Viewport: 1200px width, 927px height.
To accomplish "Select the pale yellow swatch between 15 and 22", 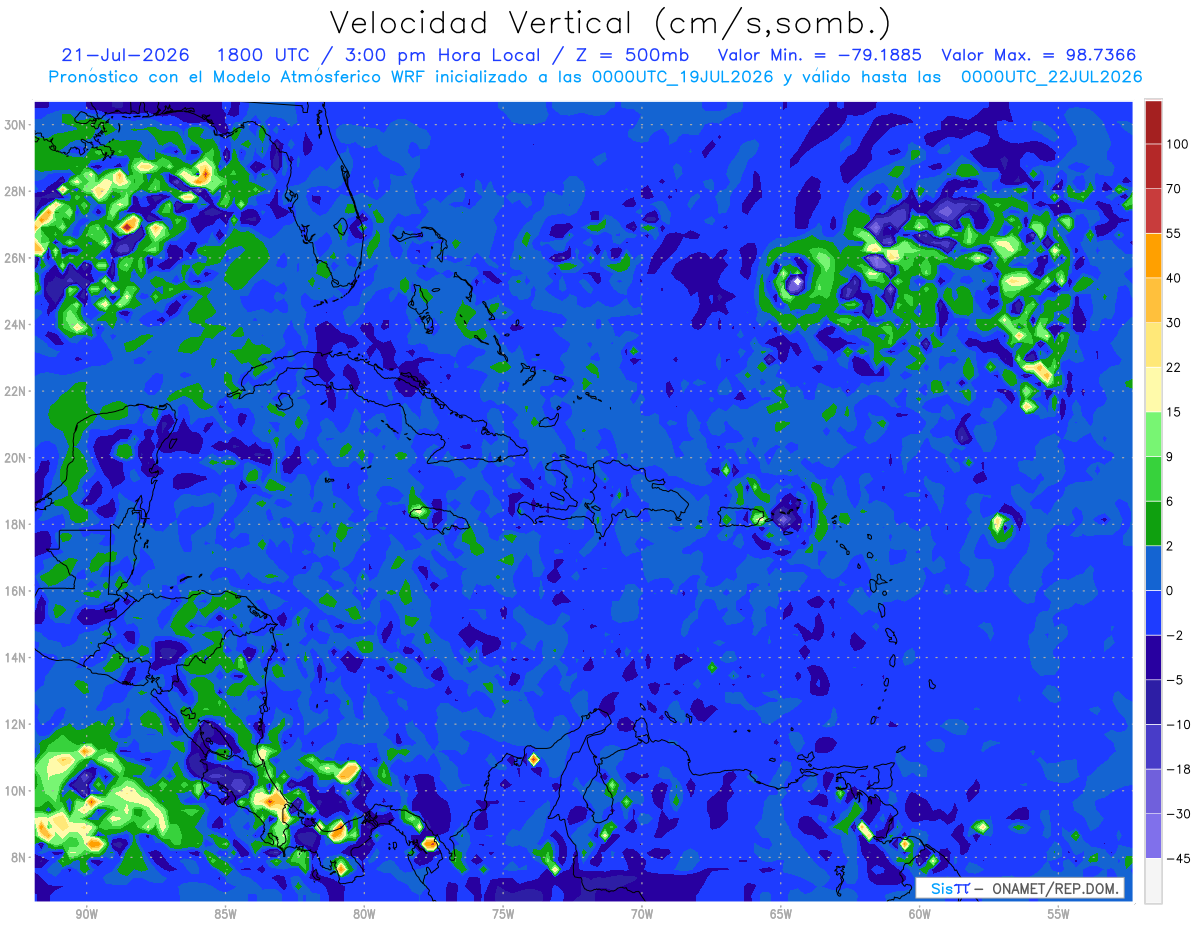I will (1153, 389).
